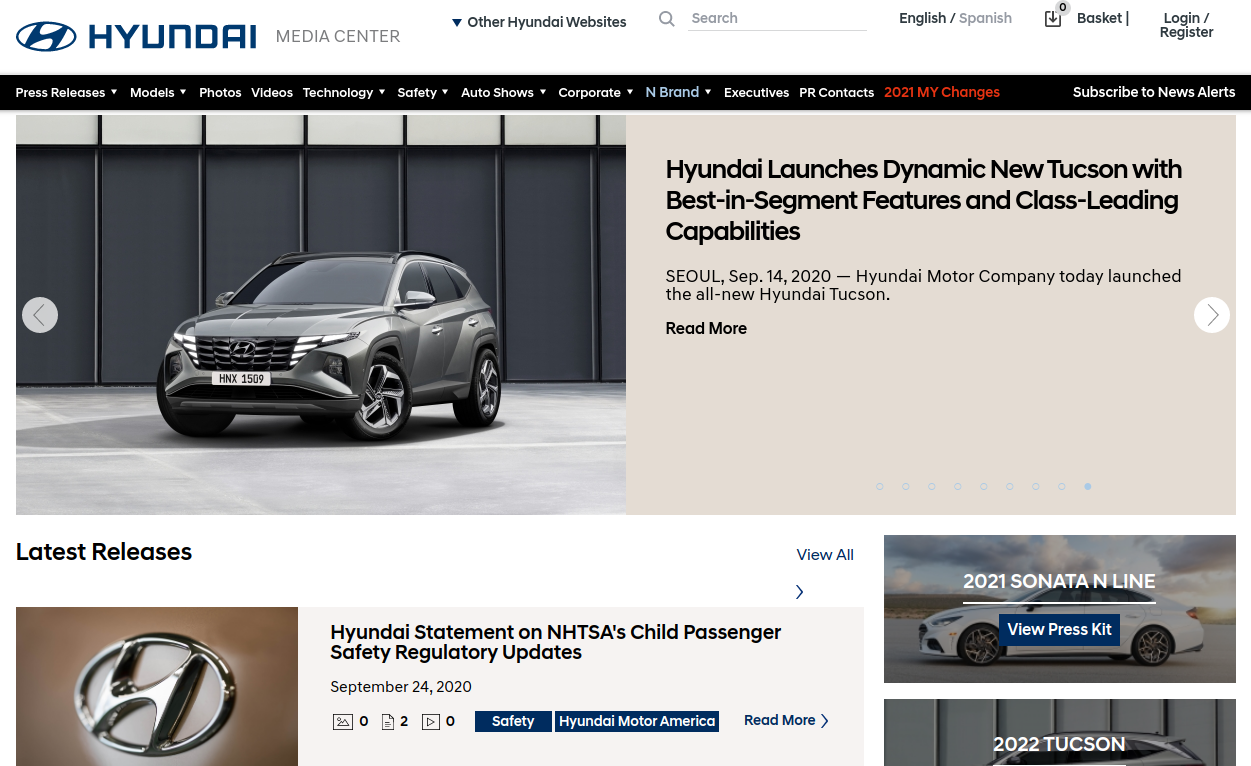This screenshot has height=766, width=1251.
Task: Click View Press Kit for Sonata N Line
Action: (1059, 630)
